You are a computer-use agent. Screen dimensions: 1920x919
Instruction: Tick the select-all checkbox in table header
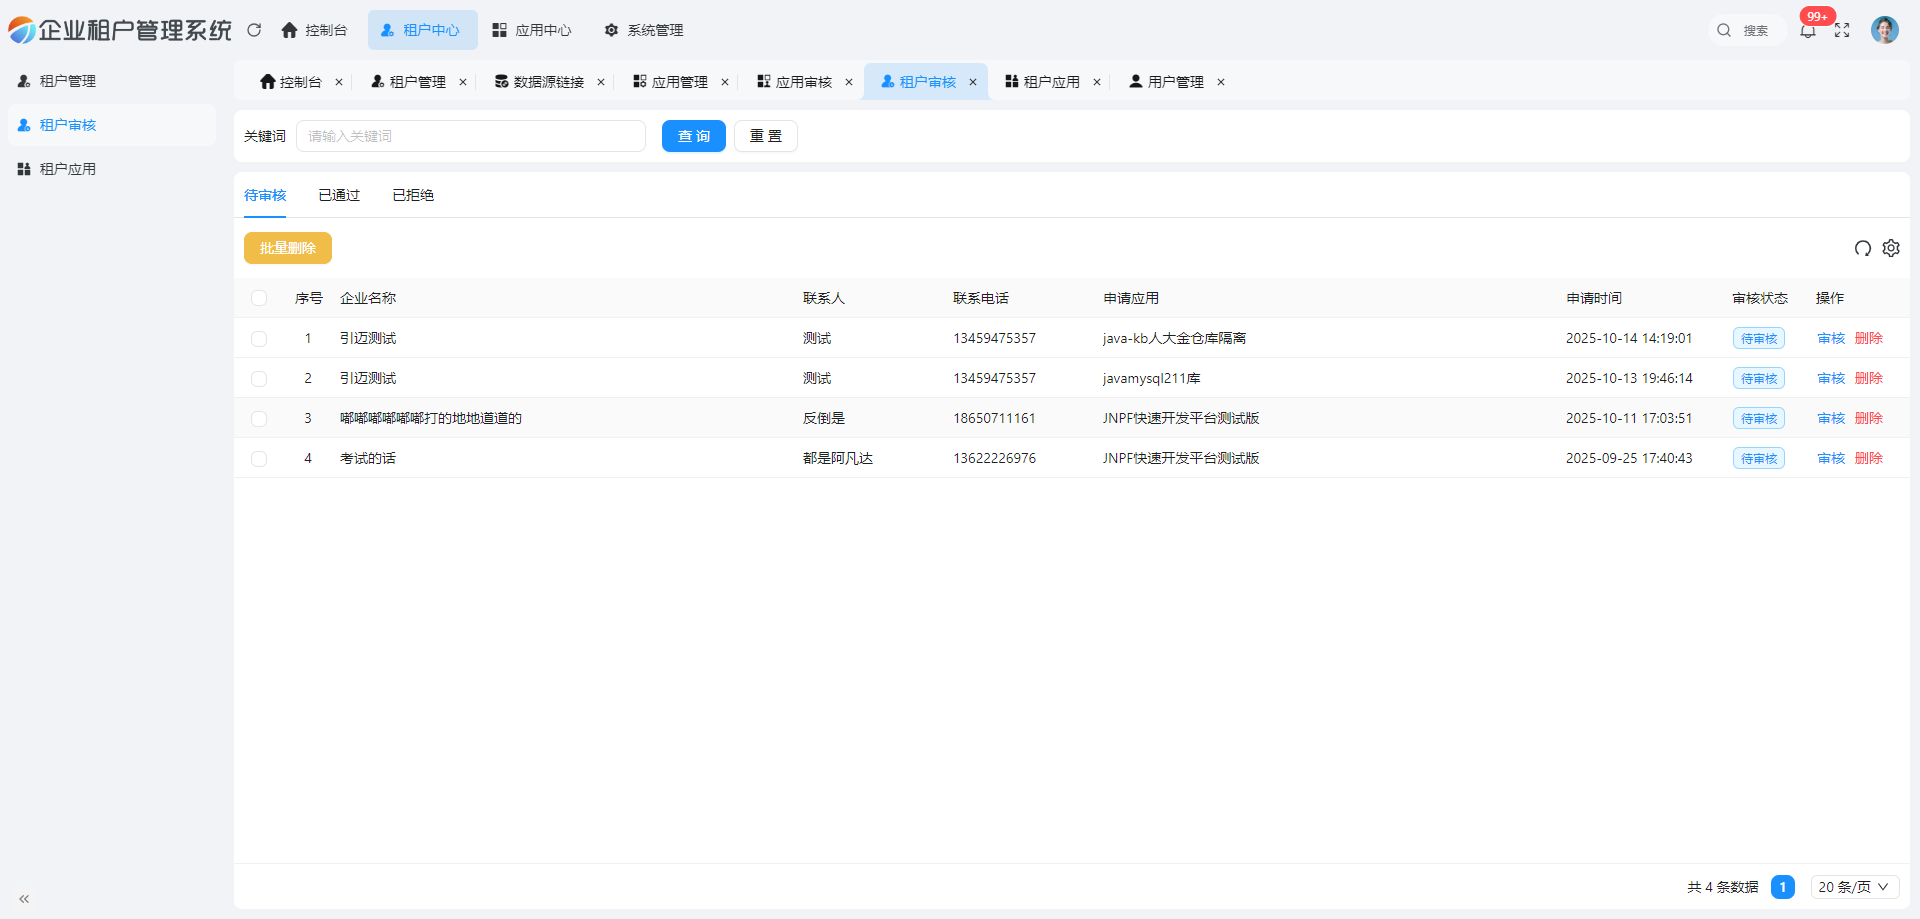[259, 298]
